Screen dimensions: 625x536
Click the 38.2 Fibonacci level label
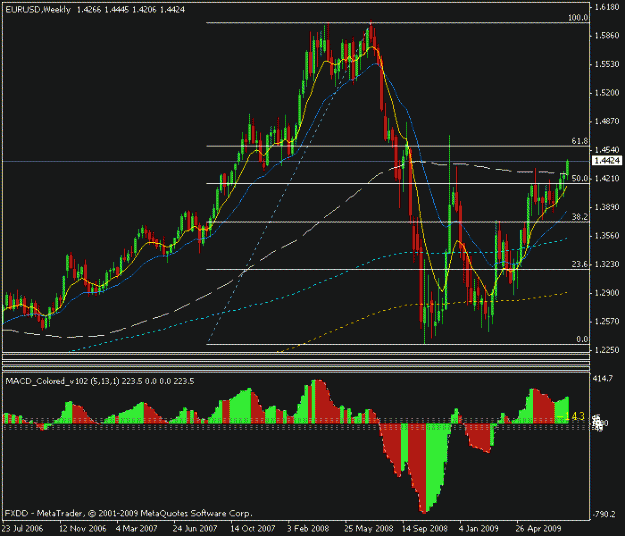580,217
